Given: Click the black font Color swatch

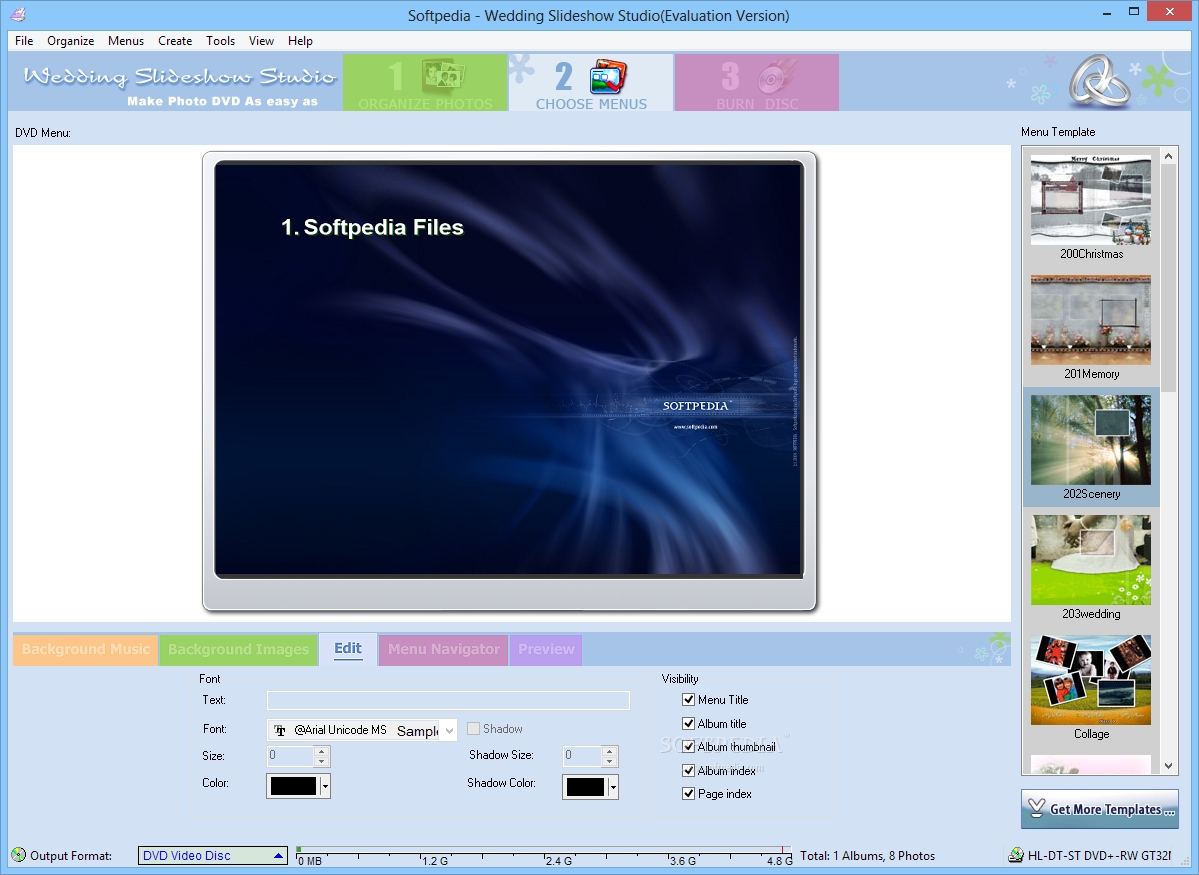Looking at the screenshot, I should 293,786.
